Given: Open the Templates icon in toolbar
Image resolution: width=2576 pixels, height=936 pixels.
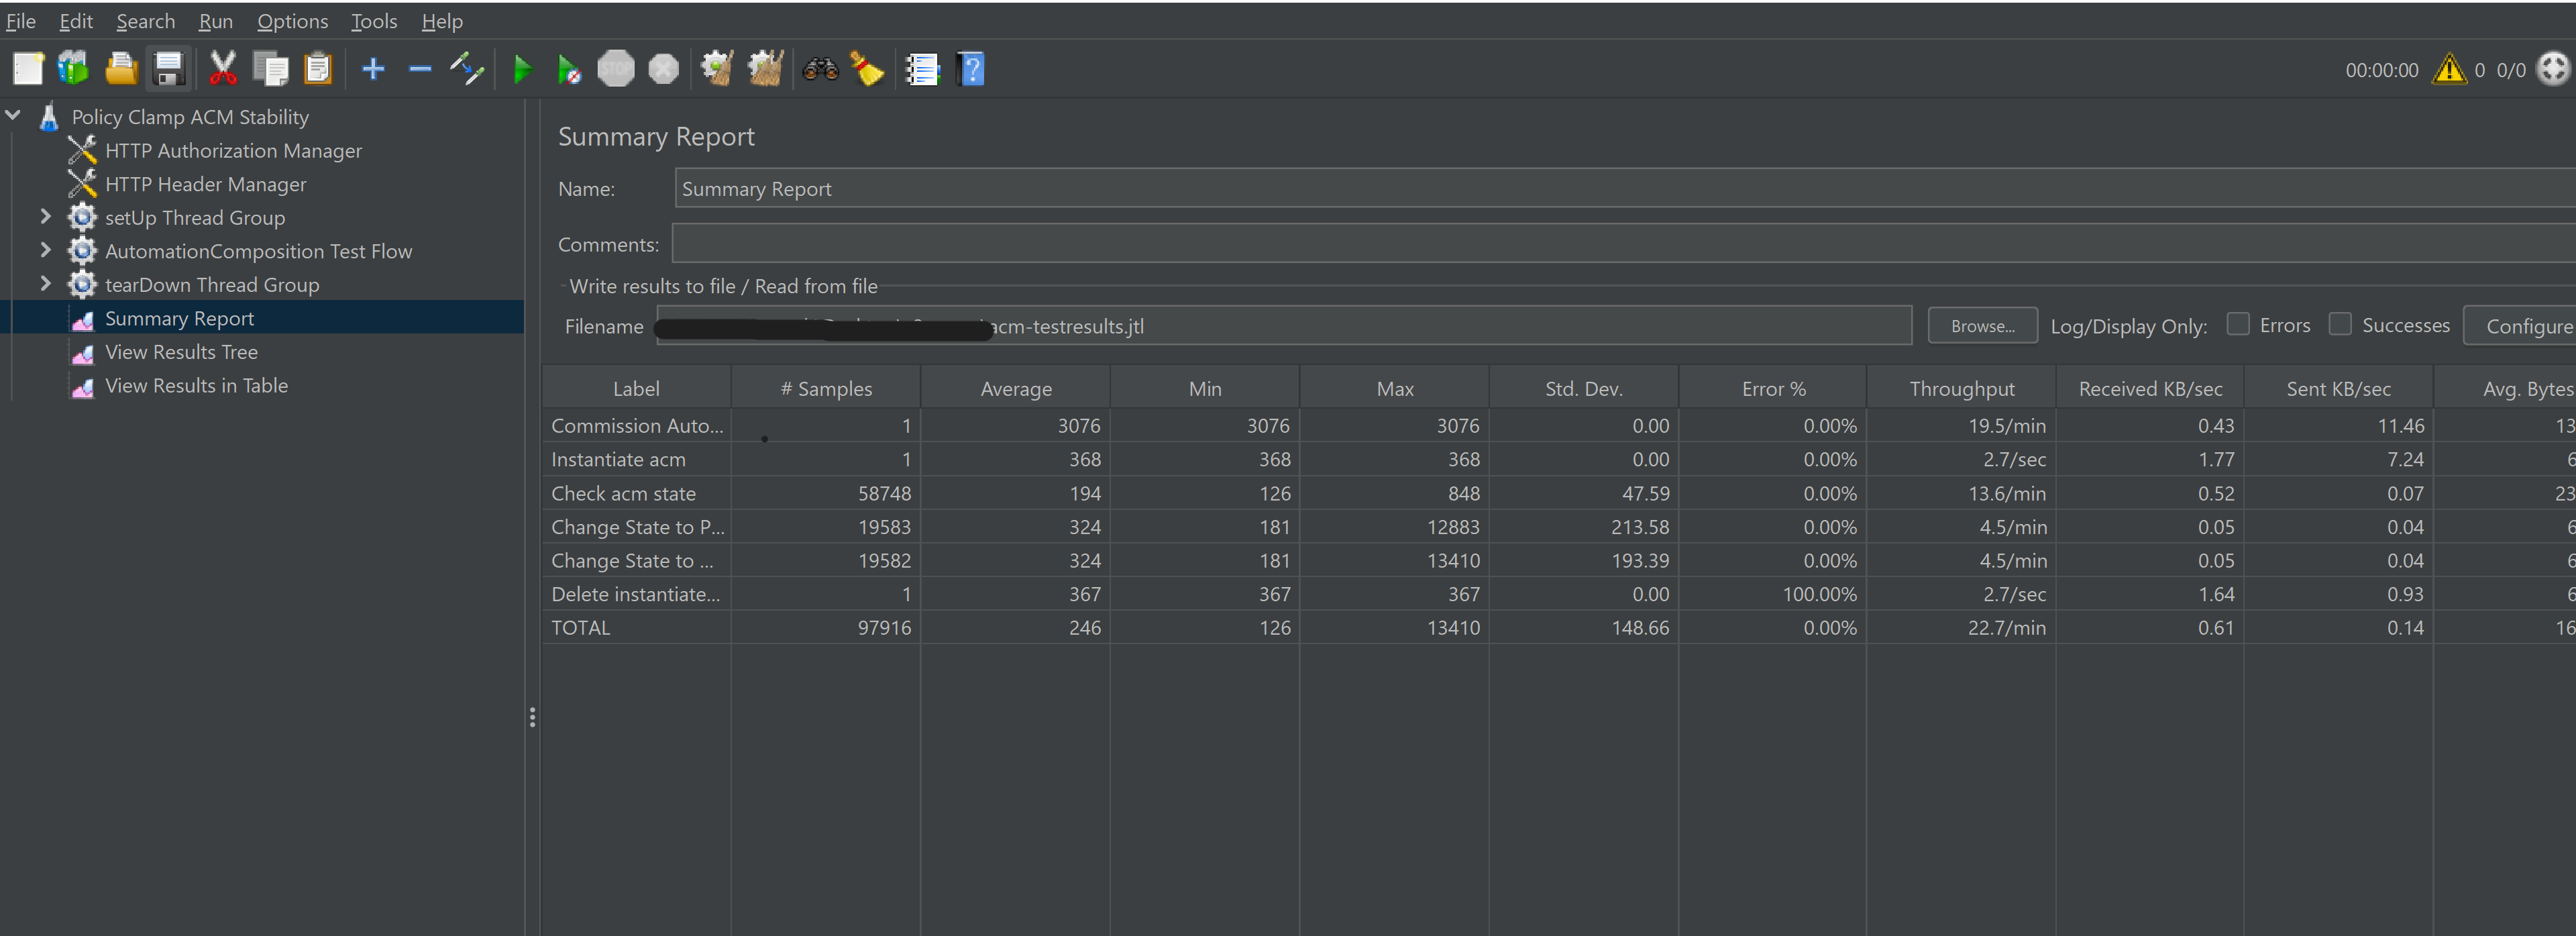Looking at the screenshot, I should click(73, 69).
